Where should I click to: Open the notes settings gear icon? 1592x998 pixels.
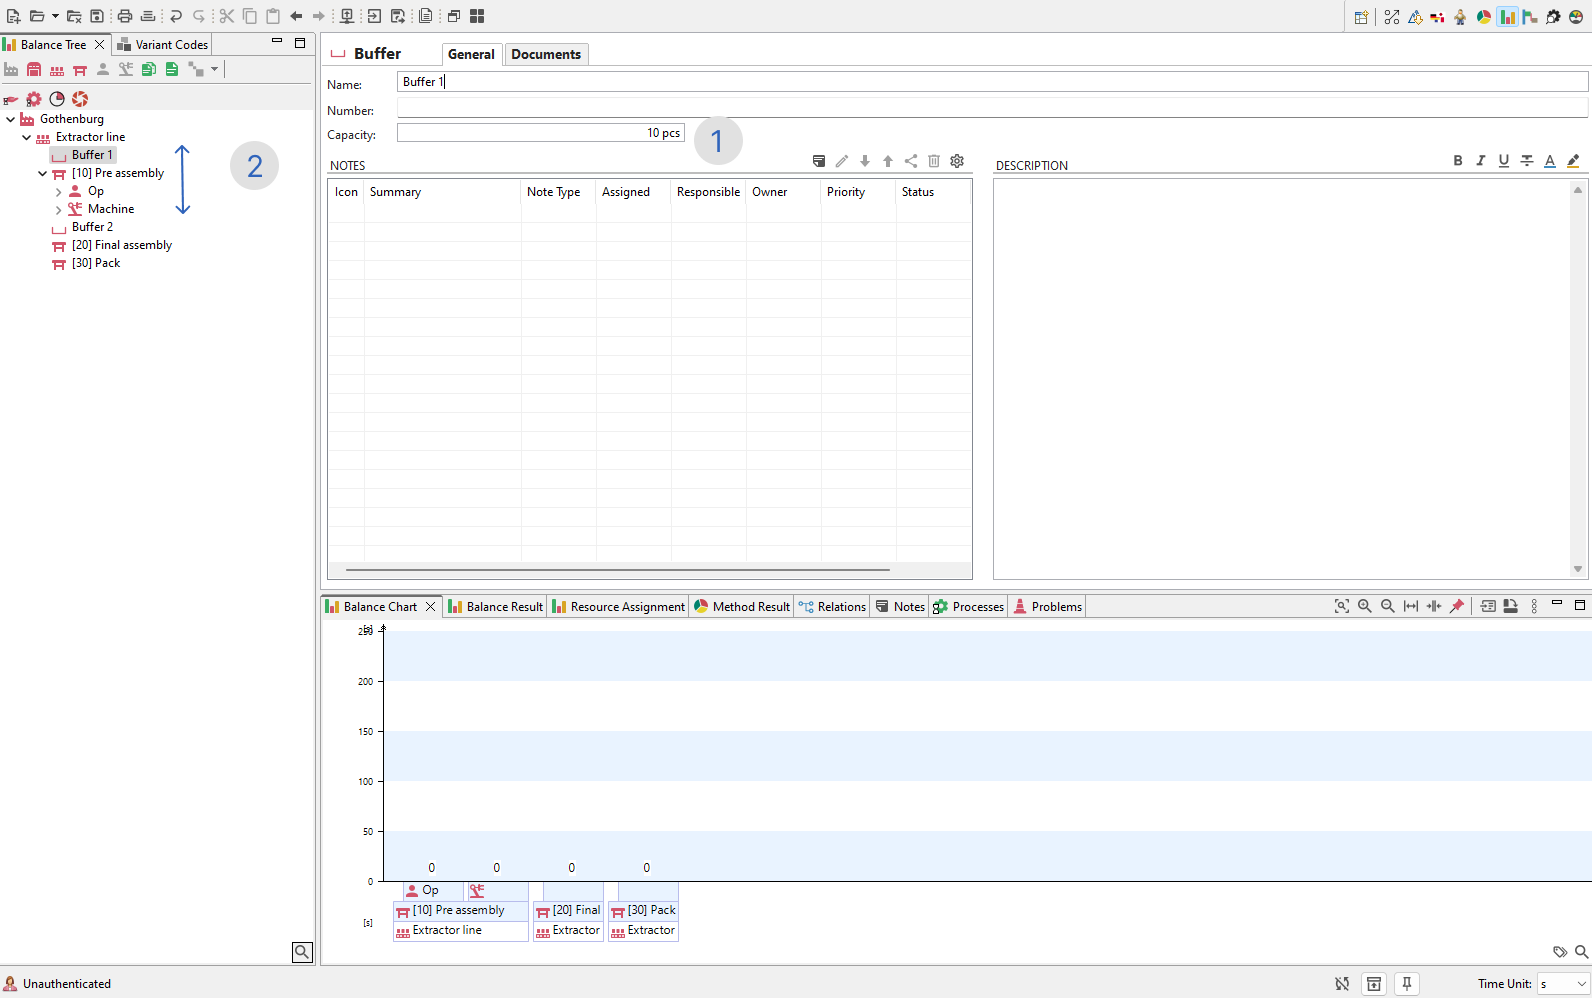pyautogui.click(x=957, y=161)
